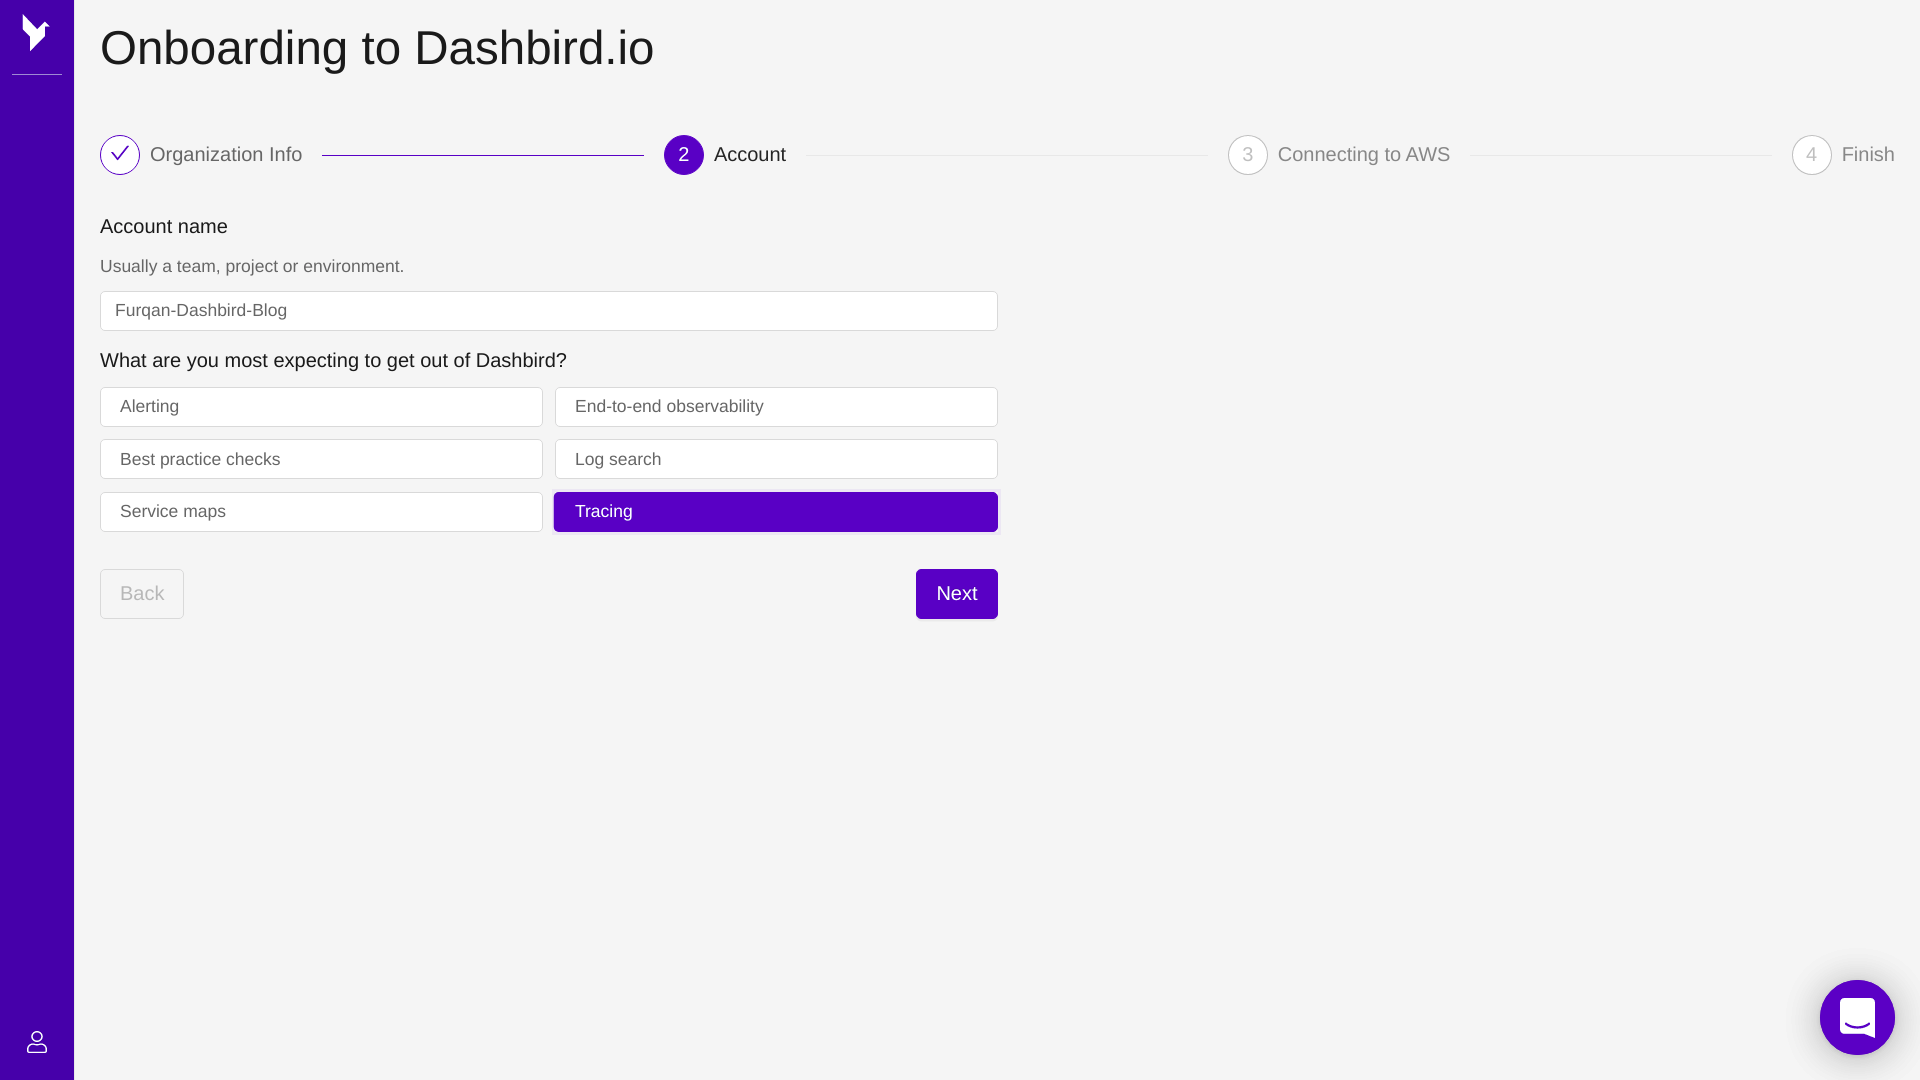Click the Next button to proceed

(956, 593)
